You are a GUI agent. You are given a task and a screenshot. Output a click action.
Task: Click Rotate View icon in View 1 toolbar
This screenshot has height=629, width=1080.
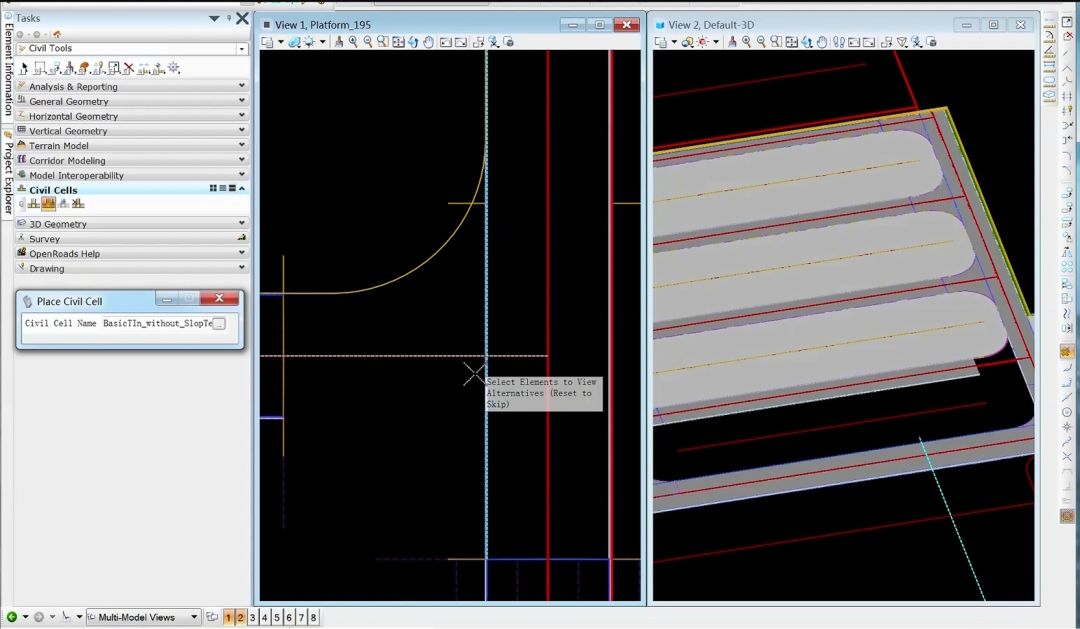point(413,42)
